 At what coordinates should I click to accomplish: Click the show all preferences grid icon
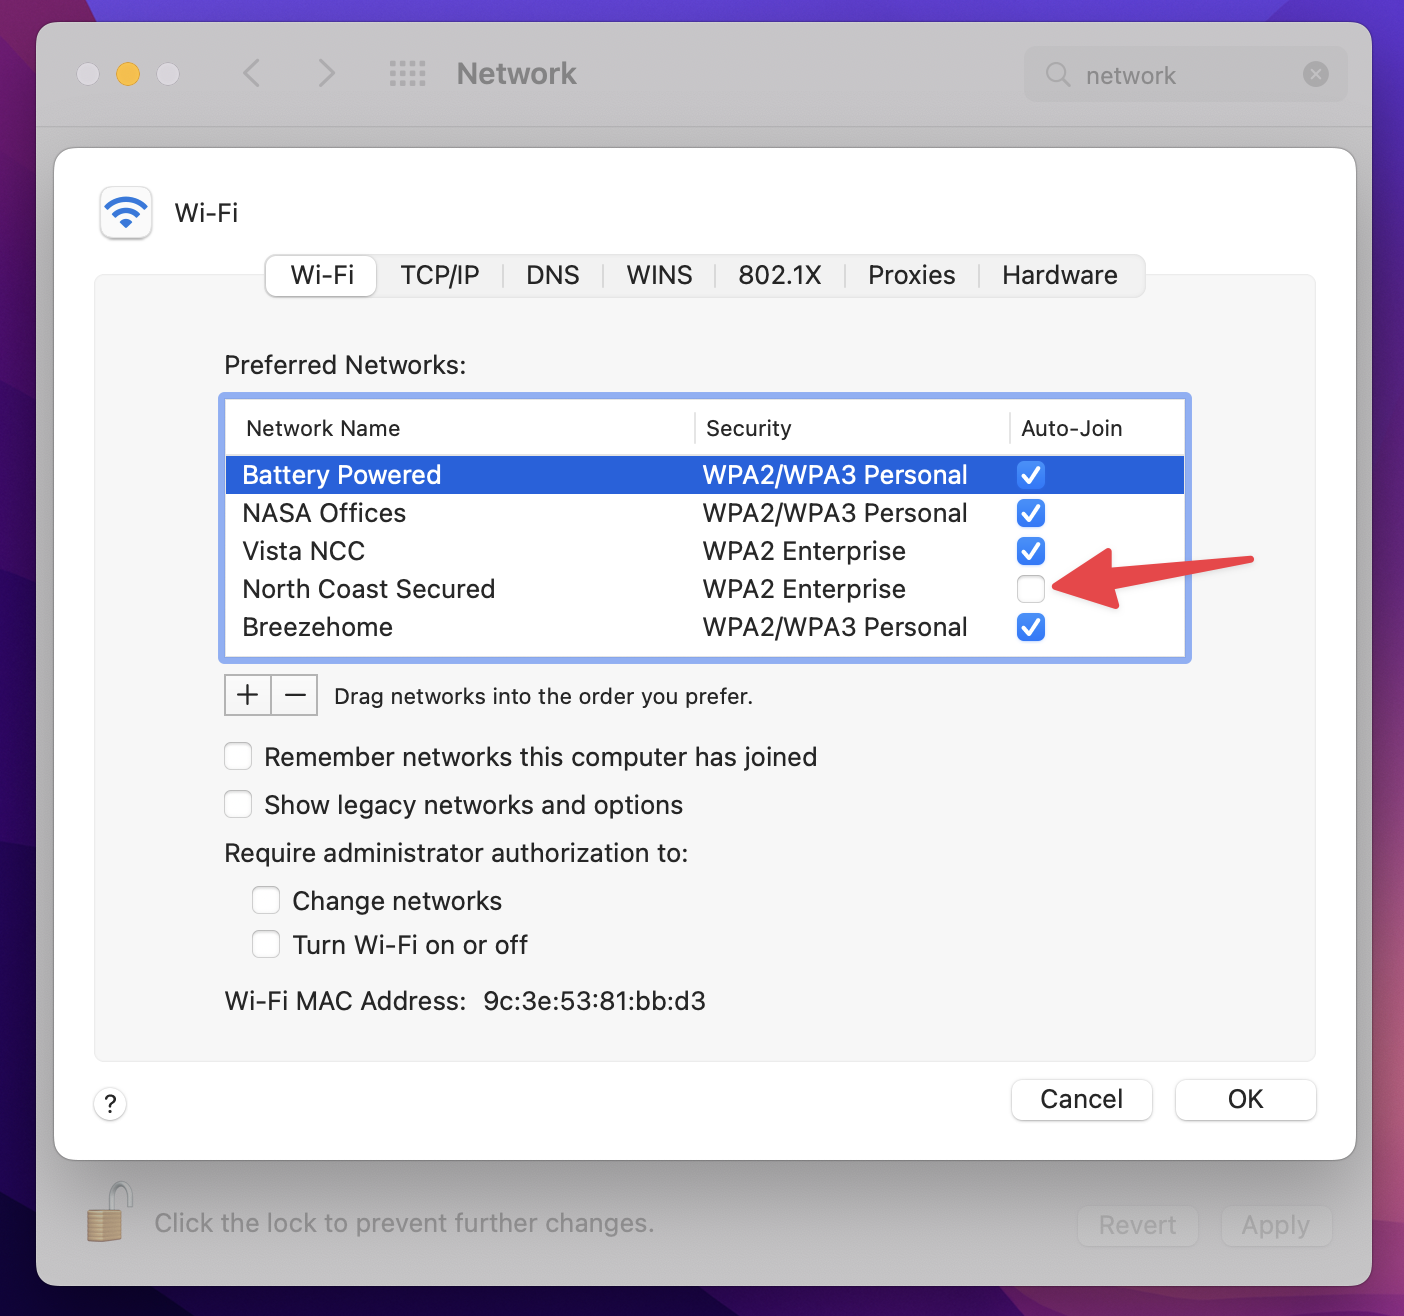click(x=407, y=74)
